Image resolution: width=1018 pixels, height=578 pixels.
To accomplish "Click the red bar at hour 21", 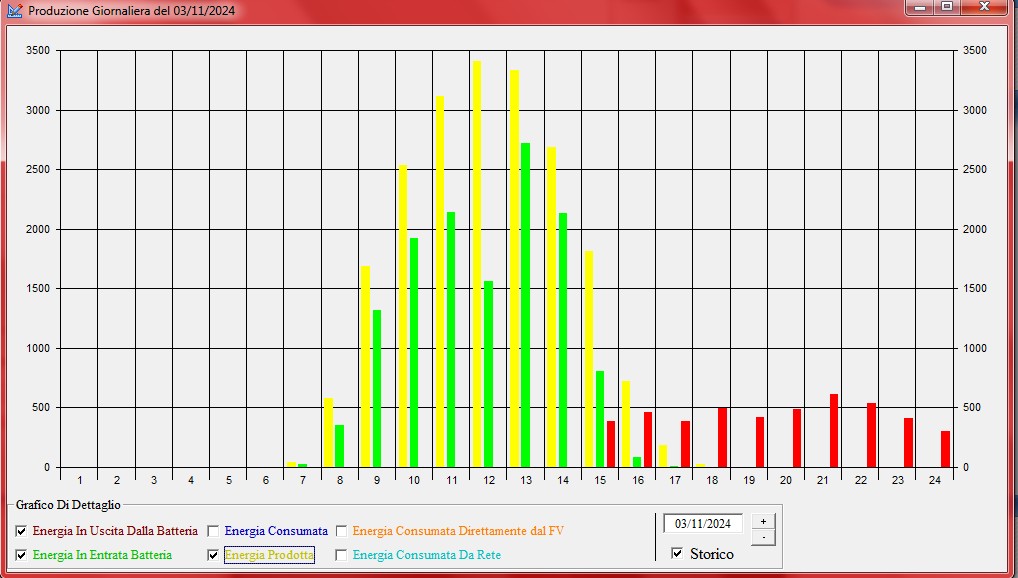I will pyautogui.click(x=834, y=431).
